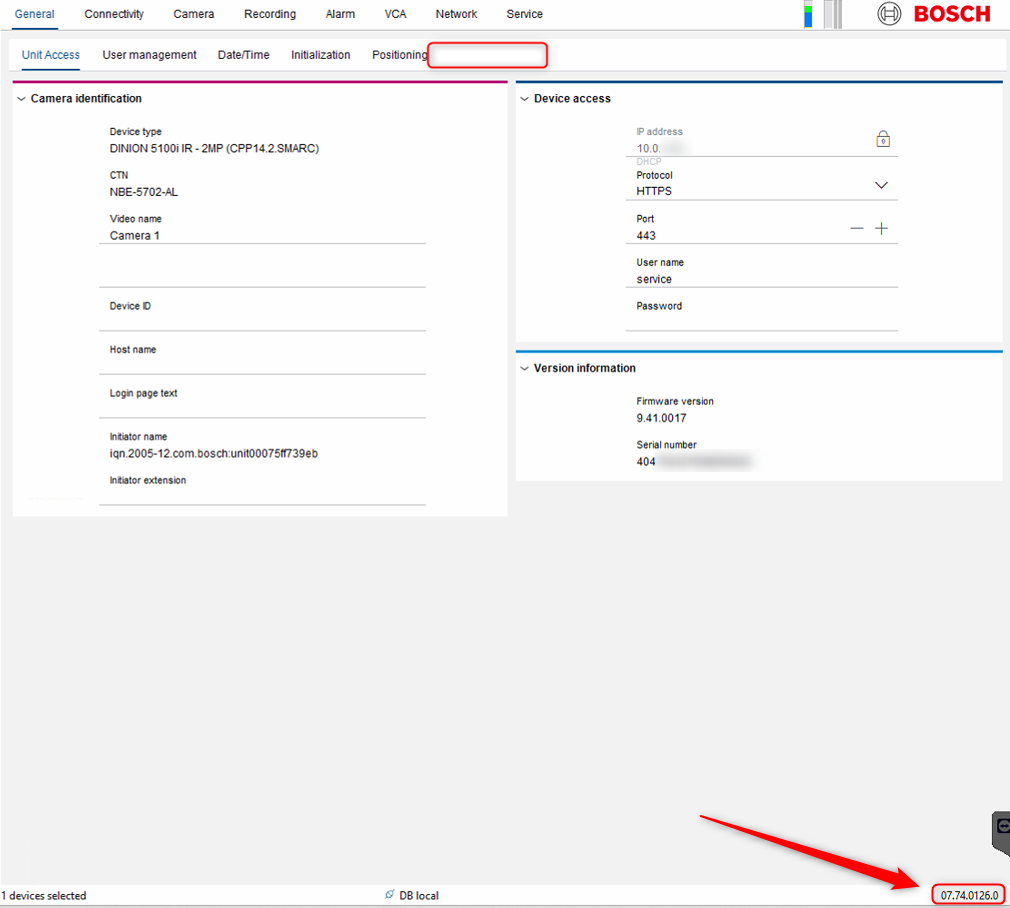This screenshot has width=1010, height=908.
Task: Collapse the Camera identification section
Action: tap(21, 99)
